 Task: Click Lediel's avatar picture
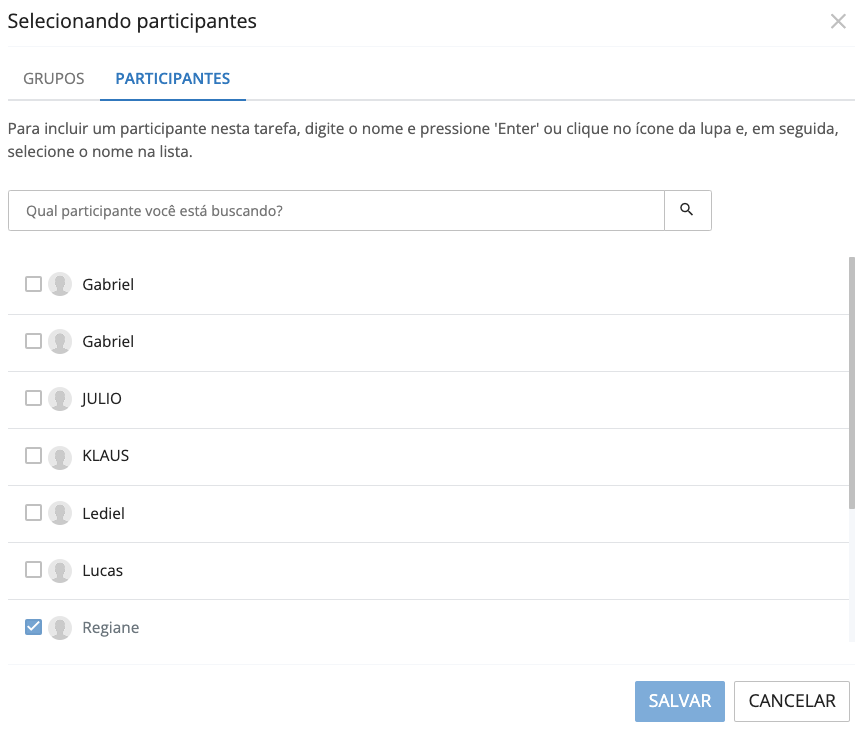tap(60, 513)
